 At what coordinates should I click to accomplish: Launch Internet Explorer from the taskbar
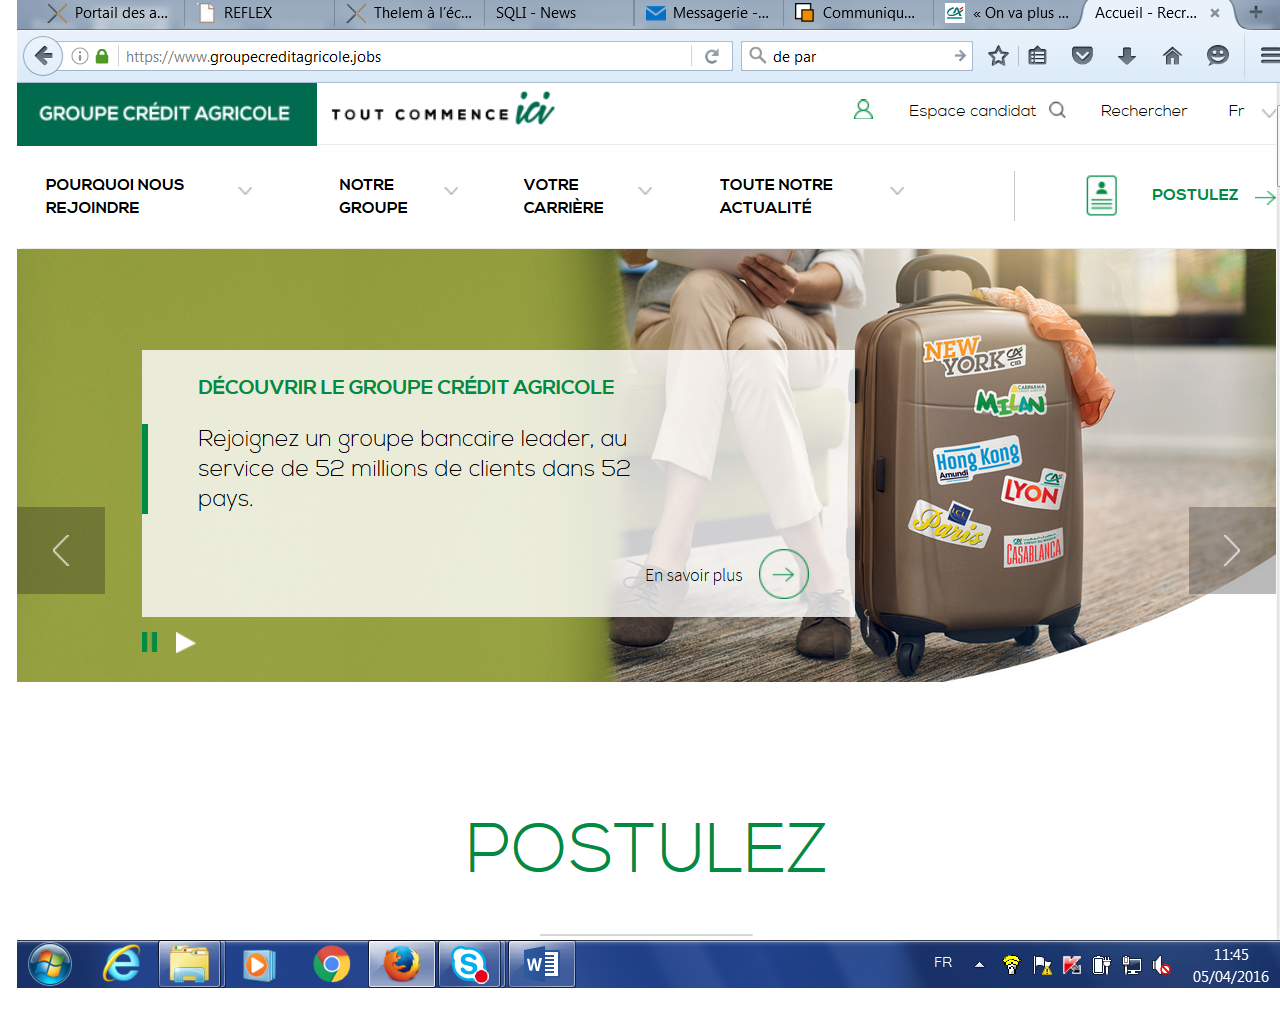tap(122, 964)
